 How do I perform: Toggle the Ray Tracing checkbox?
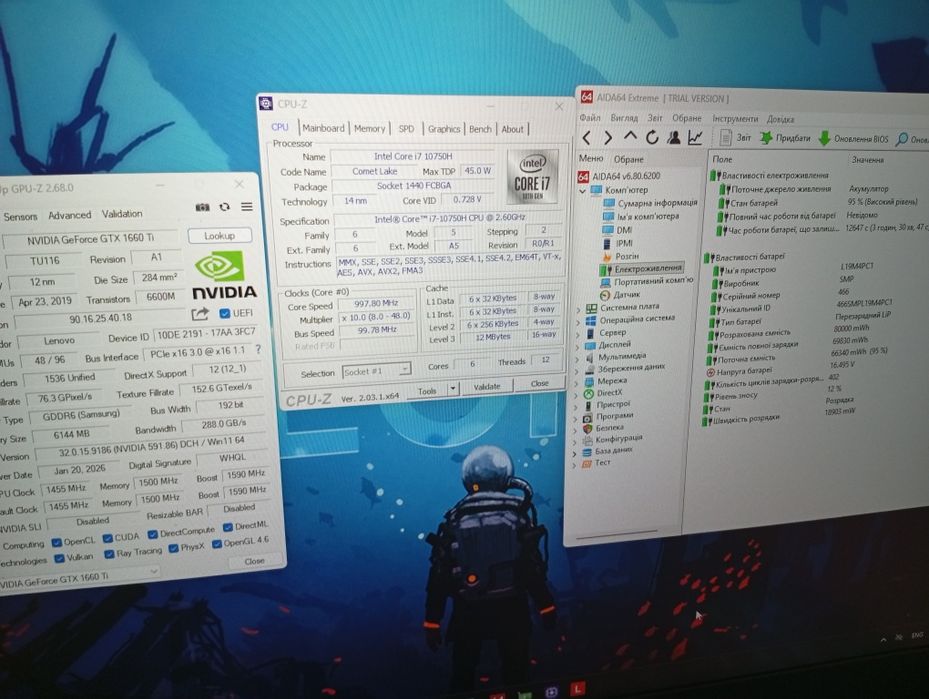click(x=109, y=554)
